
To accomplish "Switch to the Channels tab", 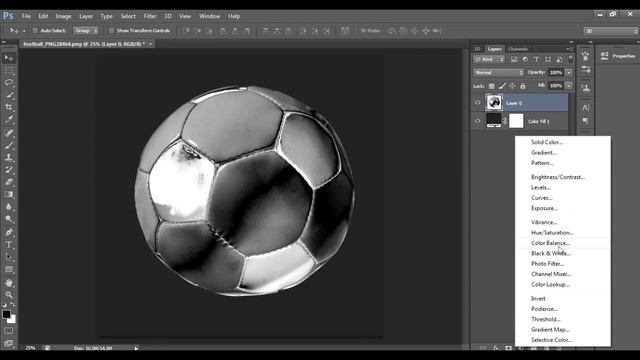I will click(518, 49).
